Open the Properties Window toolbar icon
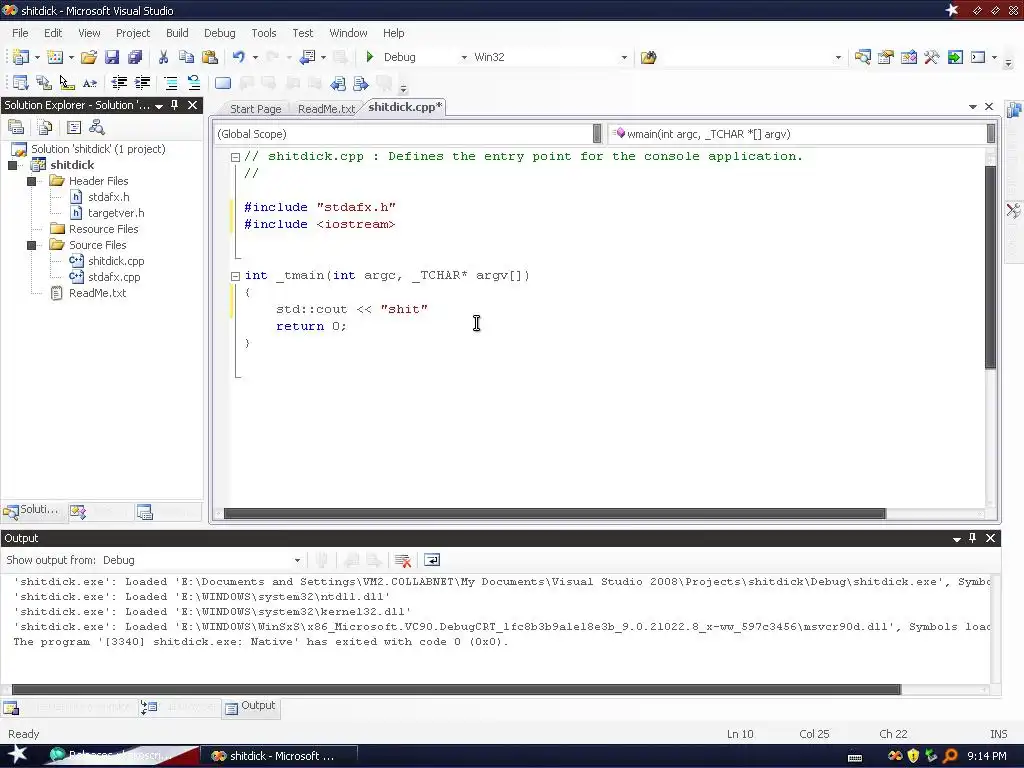Image resolution: width=1024 pixels, height=768 pixels. (x=886, y=57)
